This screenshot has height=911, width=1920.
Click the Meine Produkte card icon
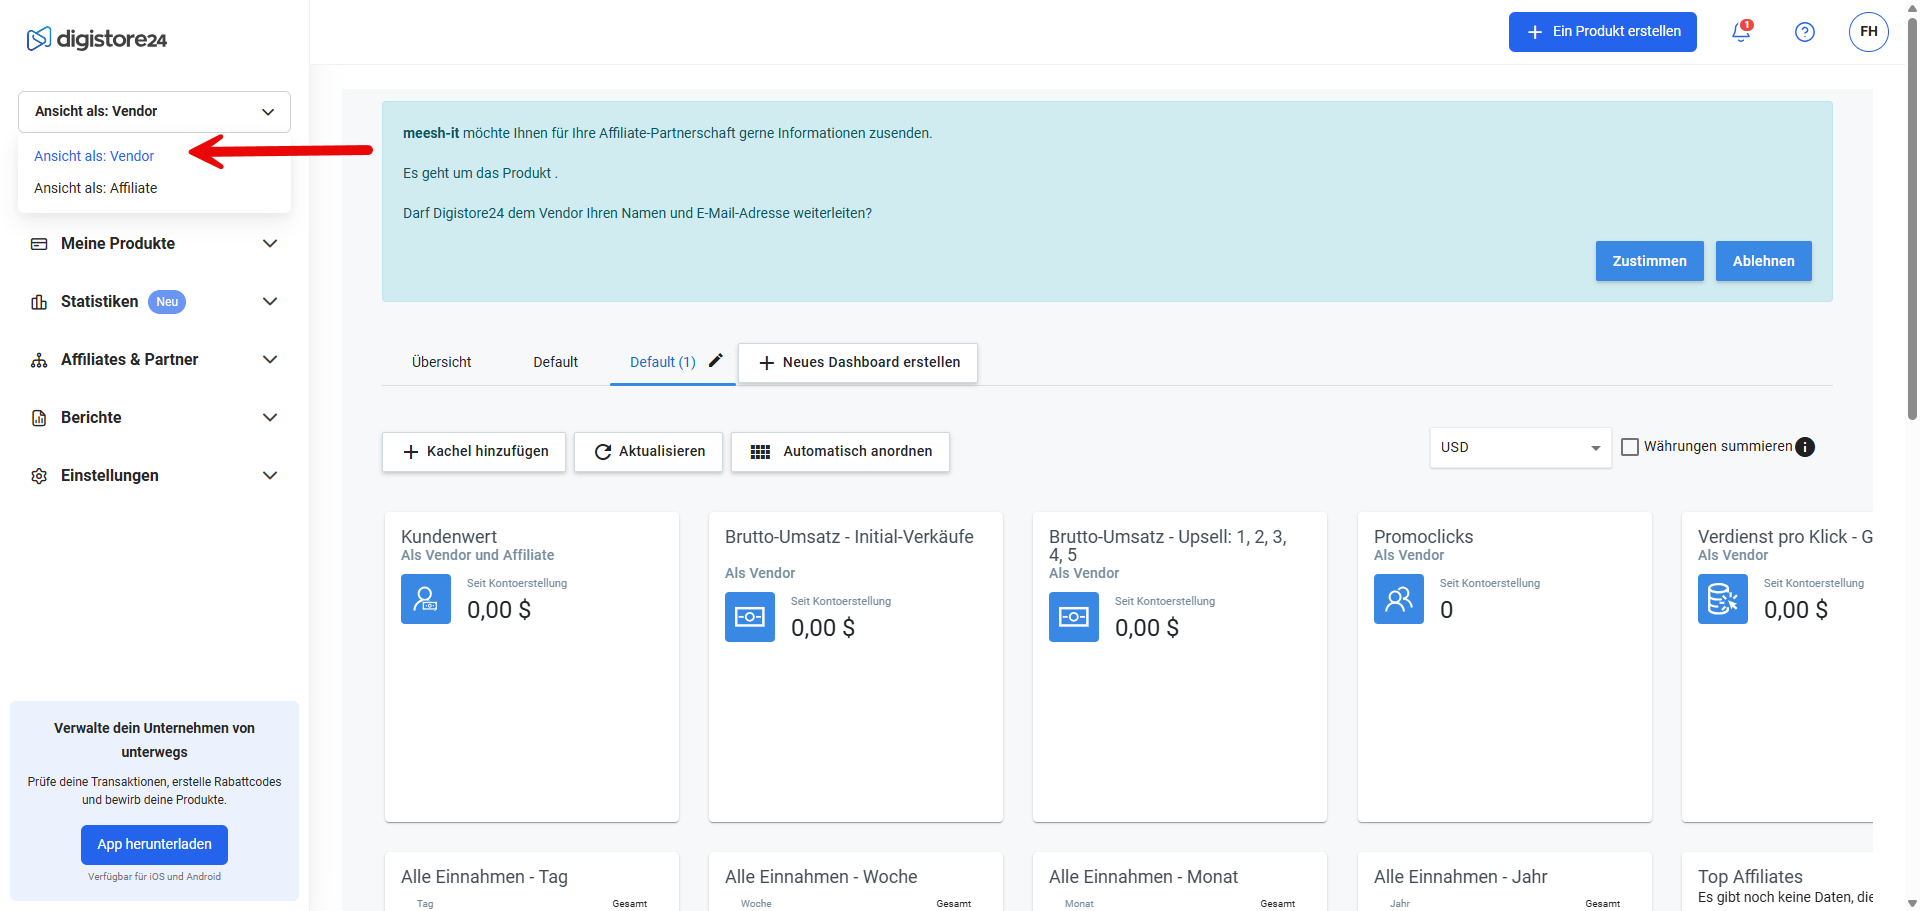pyautogui.click(x=39, y=244)
